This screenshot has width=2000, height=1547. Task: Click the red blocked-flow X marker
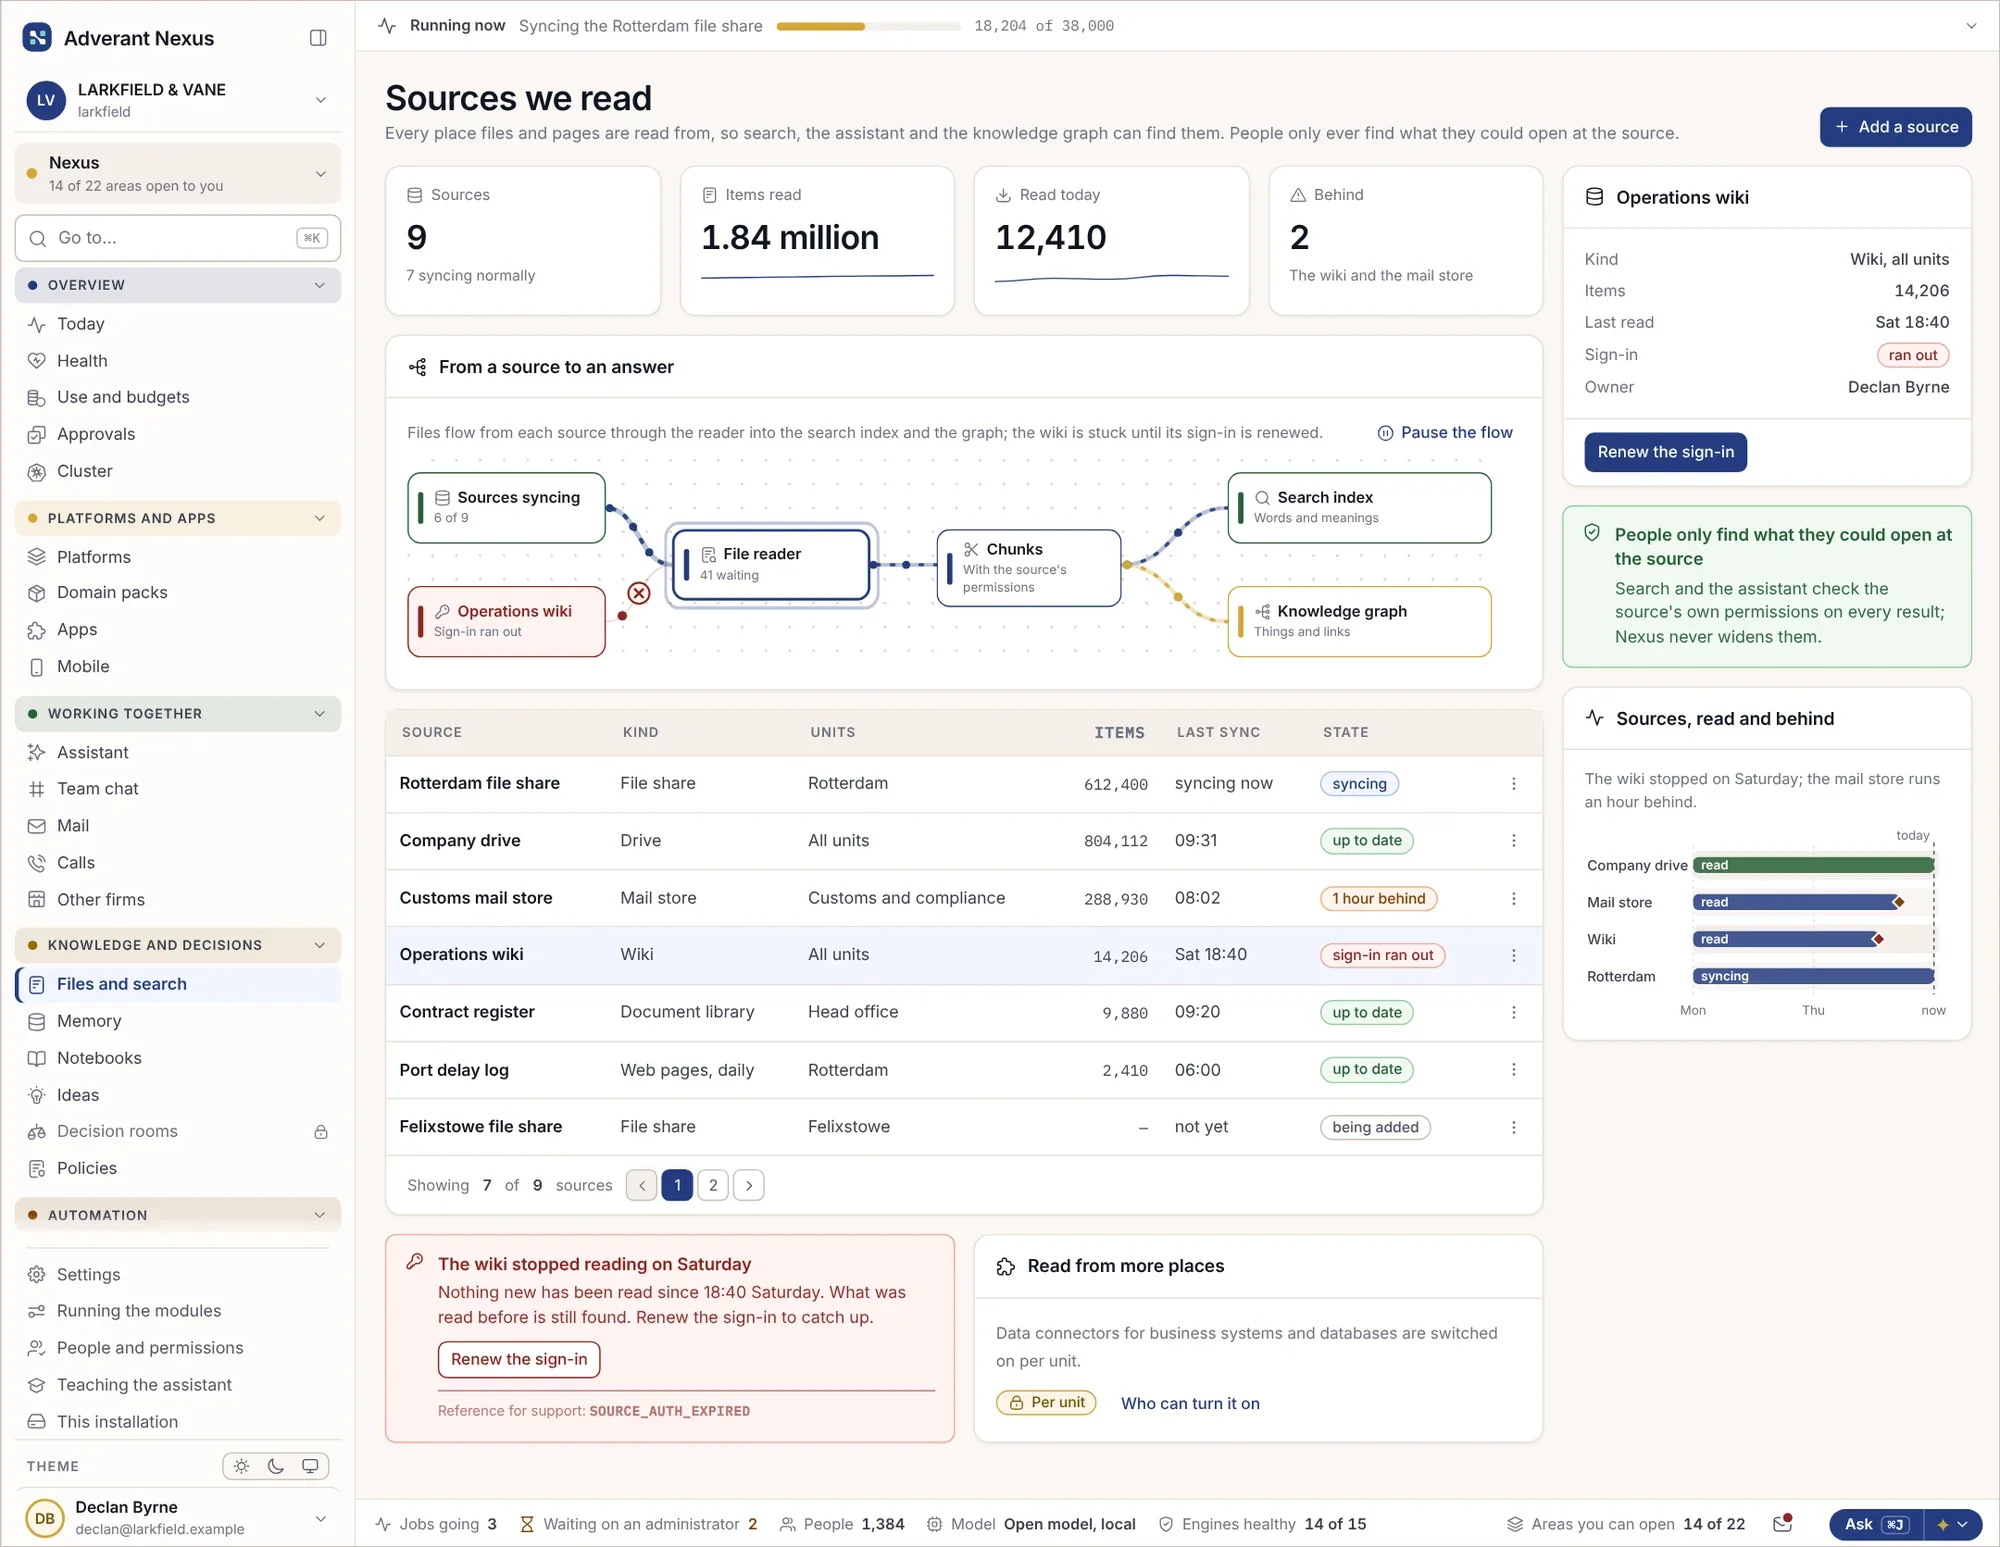point(639,593)
